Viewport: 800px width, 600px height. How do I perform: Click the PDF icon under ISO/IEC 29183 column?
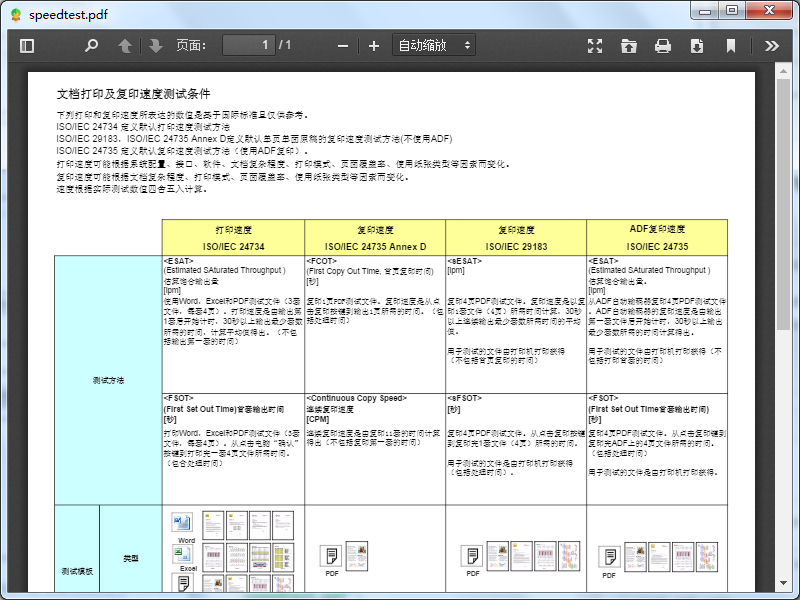point(472,556)
